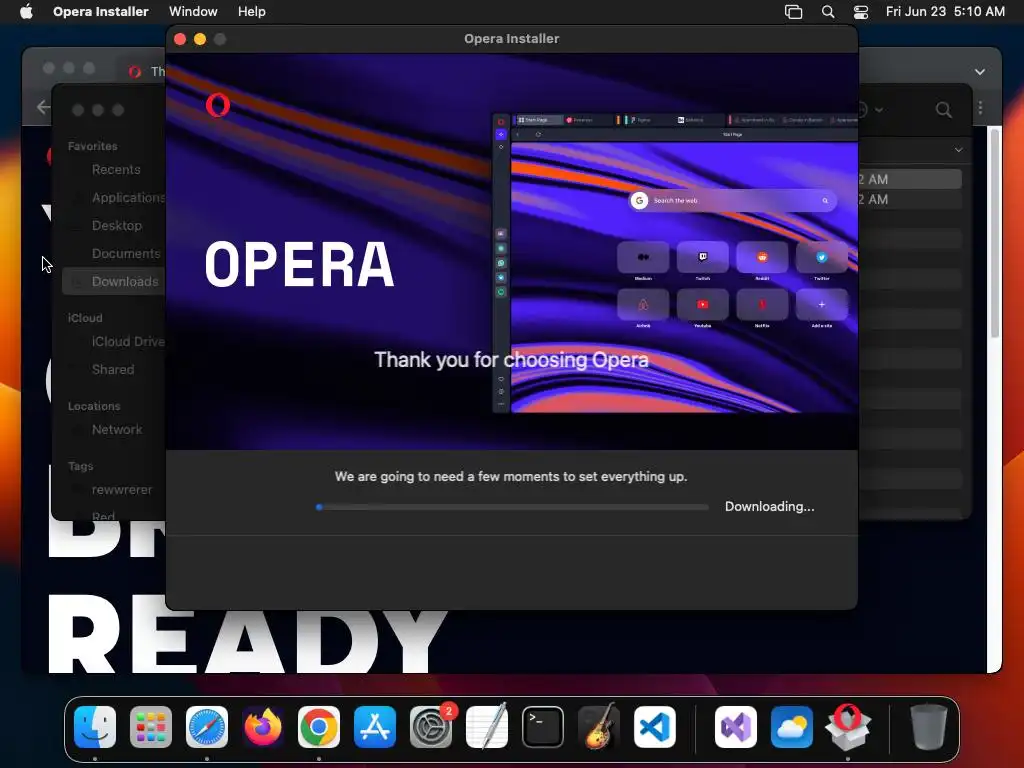
Task: Launch GarageBand from the dock
Action: pos(598,727)
